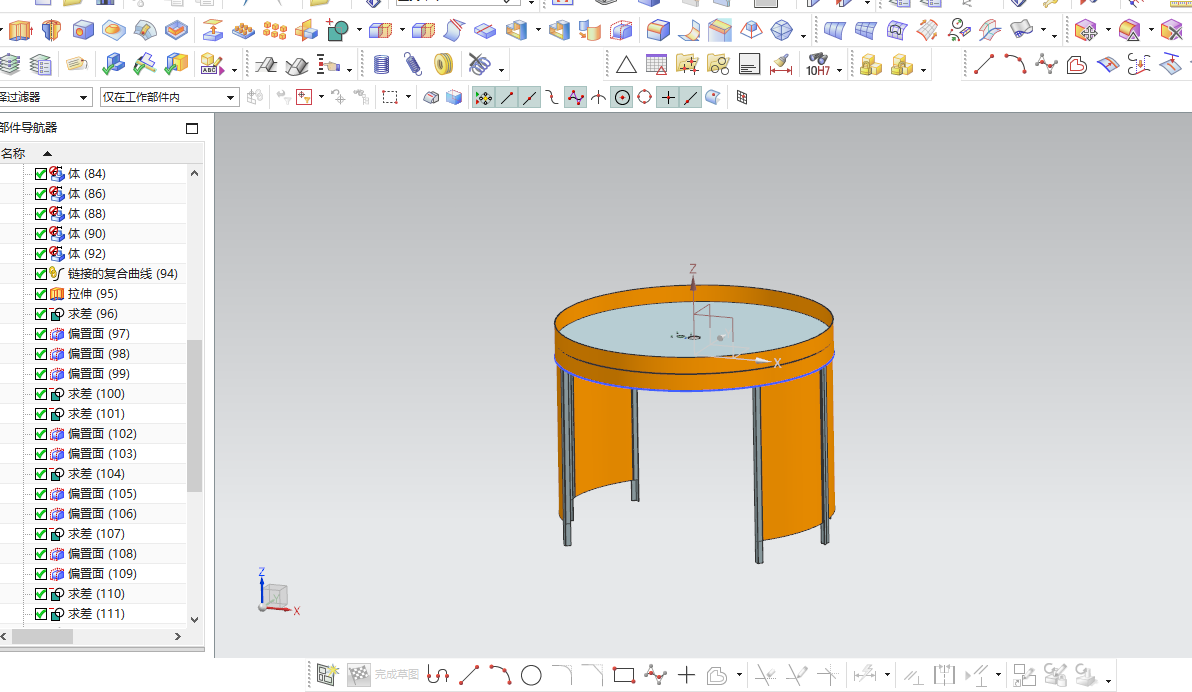Expand the rectangle selection mode dropdown arrow
The width and height of the screenshot is (1192, 692).
click(409, 97)
